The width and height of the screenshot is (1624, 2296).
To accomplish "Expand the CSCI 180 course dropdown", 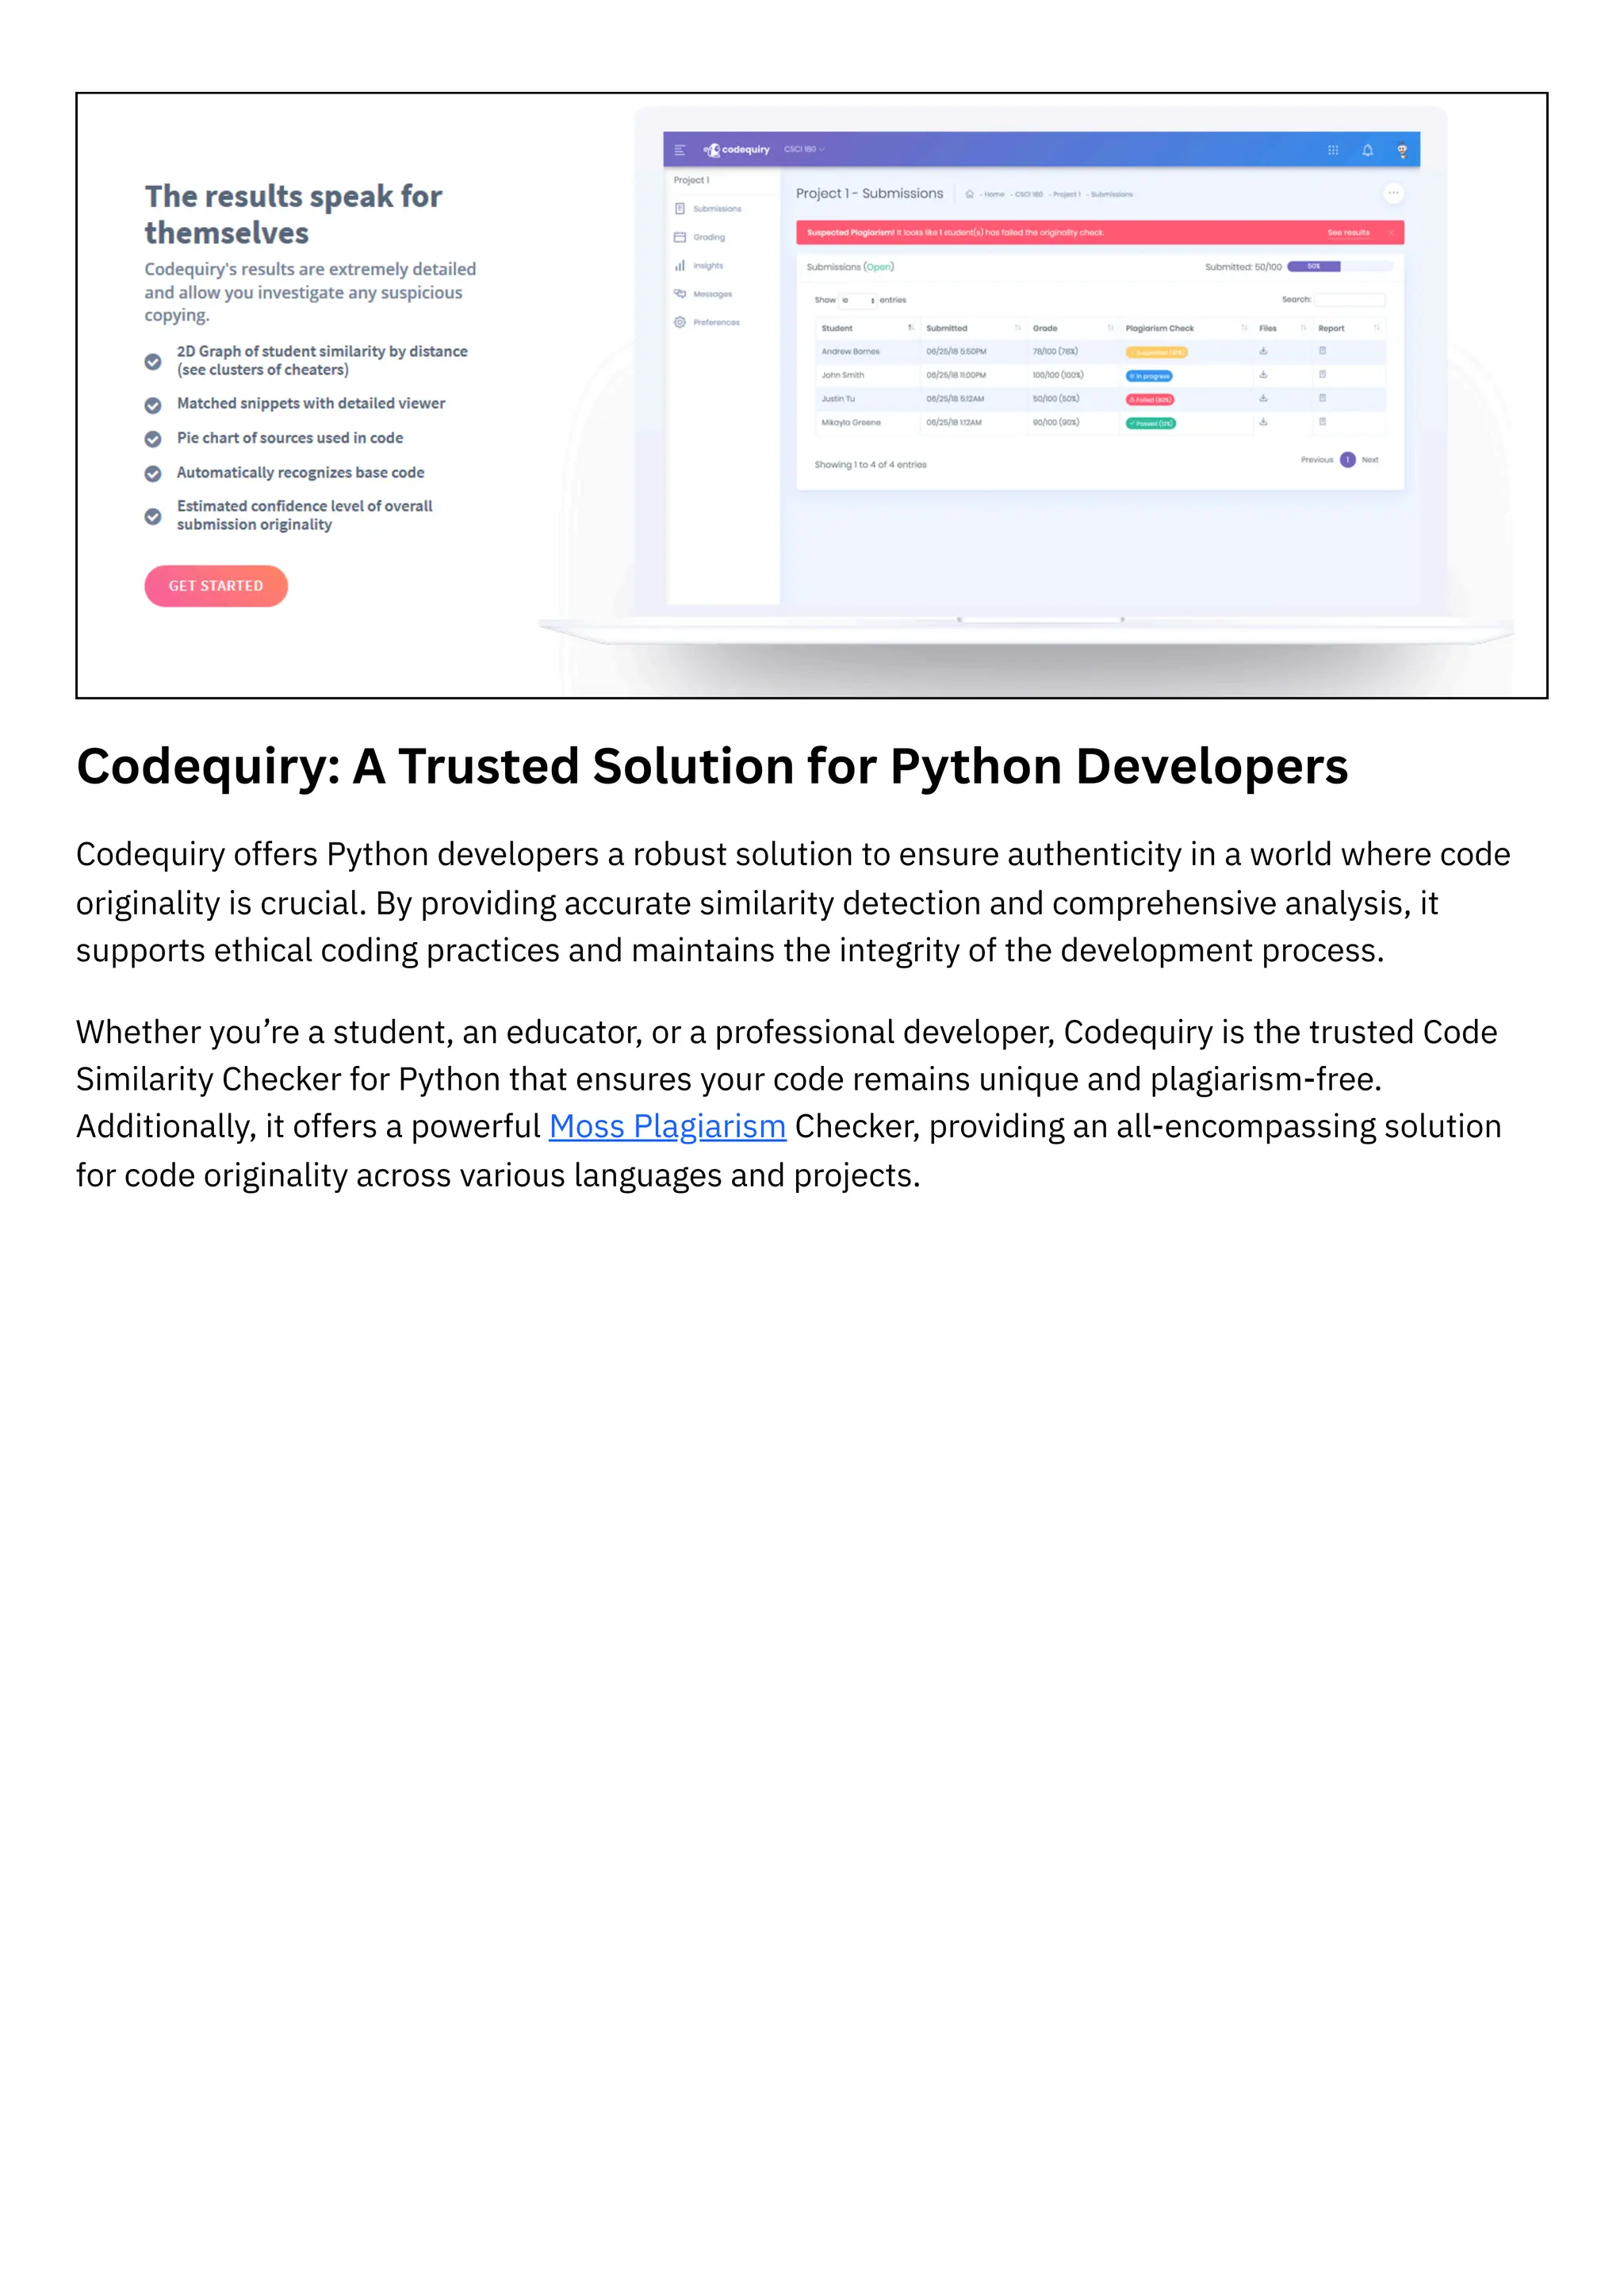I will 804,149.
